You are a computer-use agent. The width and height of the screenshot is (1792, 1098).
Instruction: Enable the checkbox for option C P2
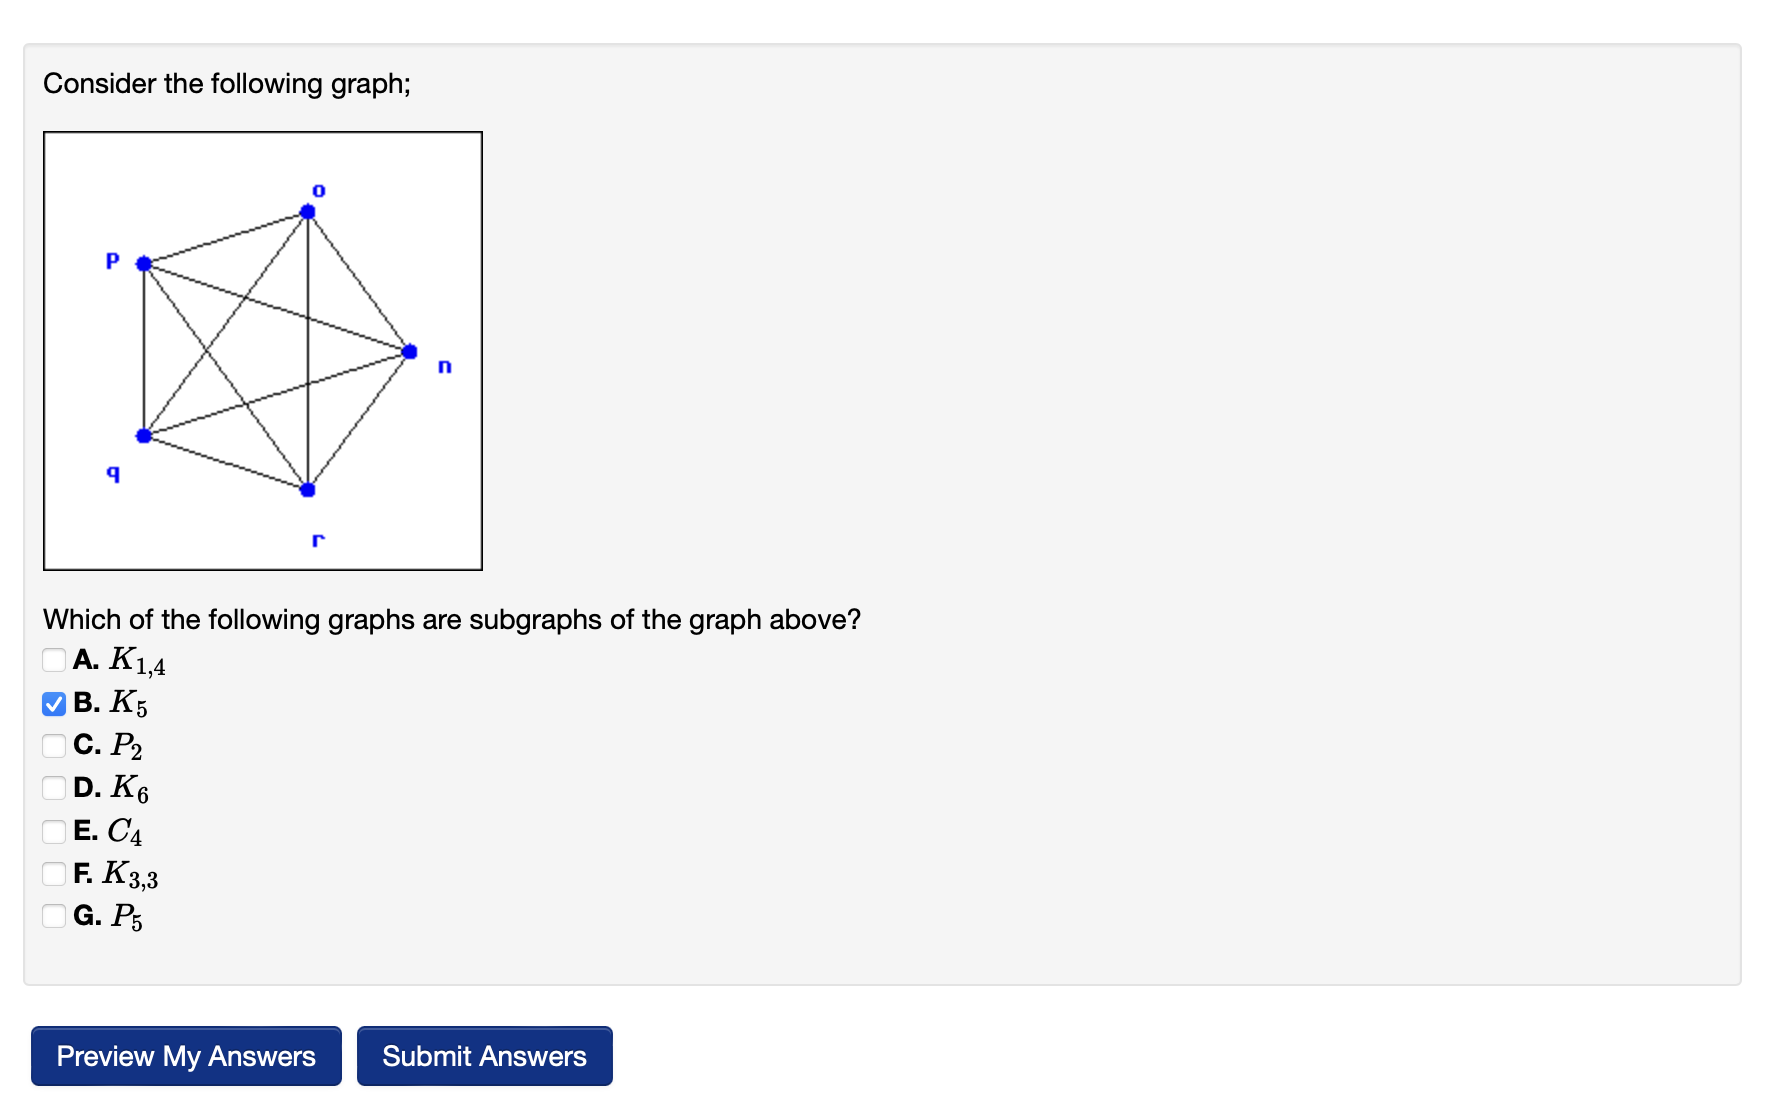click(52, 745)
